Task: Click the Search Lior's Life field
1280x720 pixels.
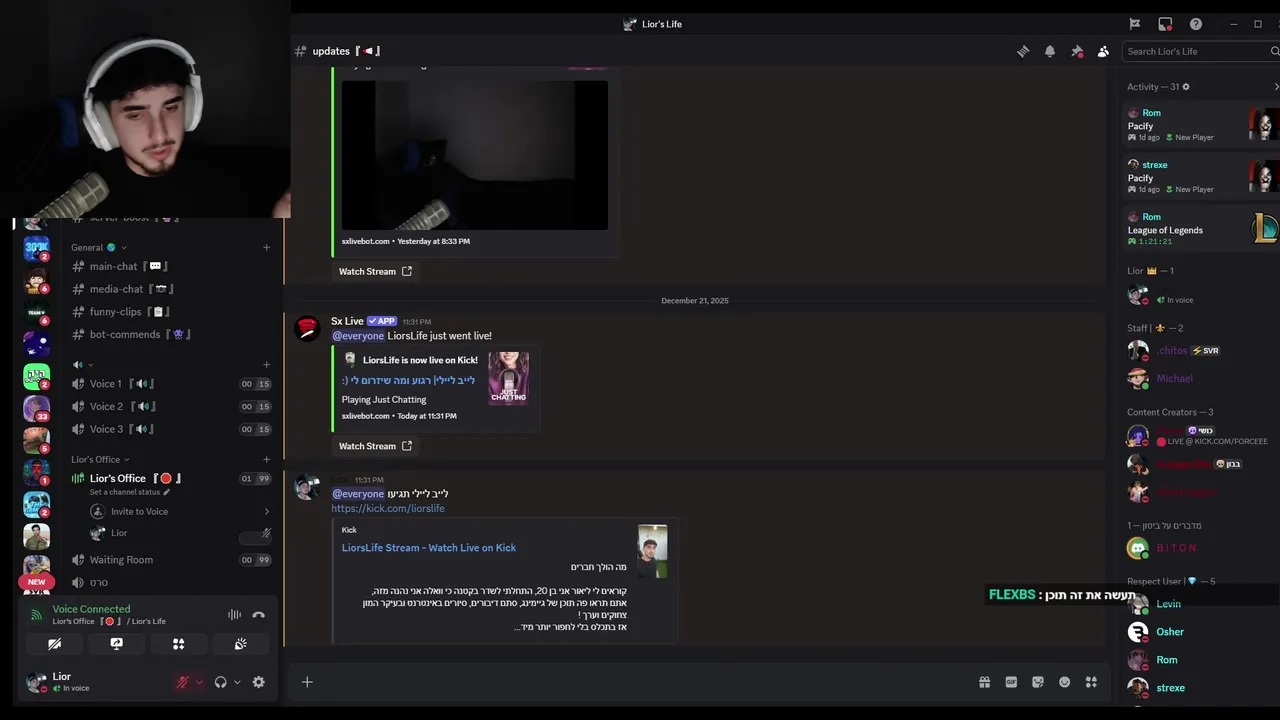Action: [x=1199, y=51]
